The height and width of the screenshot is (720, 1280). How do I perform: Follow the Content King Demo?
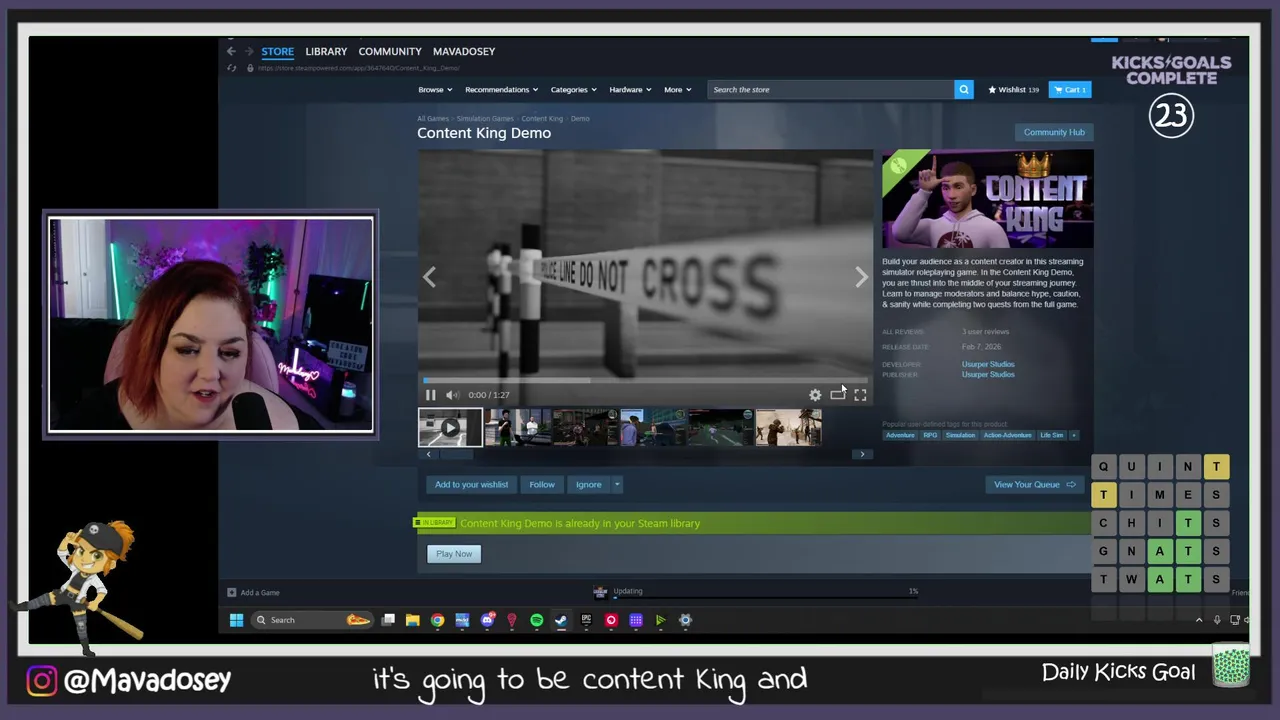click(x=542, y=485)
